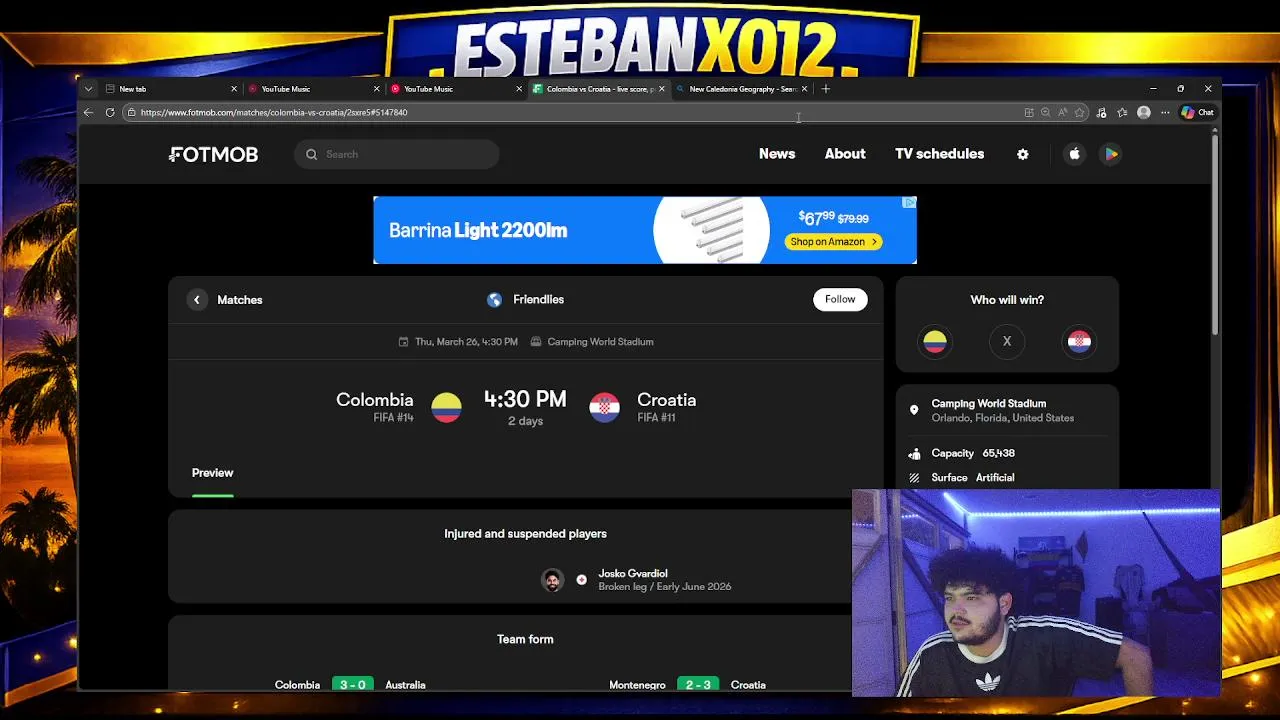1280x720 pixels.
Task: Click the zoom icon in address bar
Action: click(1045, 113)
